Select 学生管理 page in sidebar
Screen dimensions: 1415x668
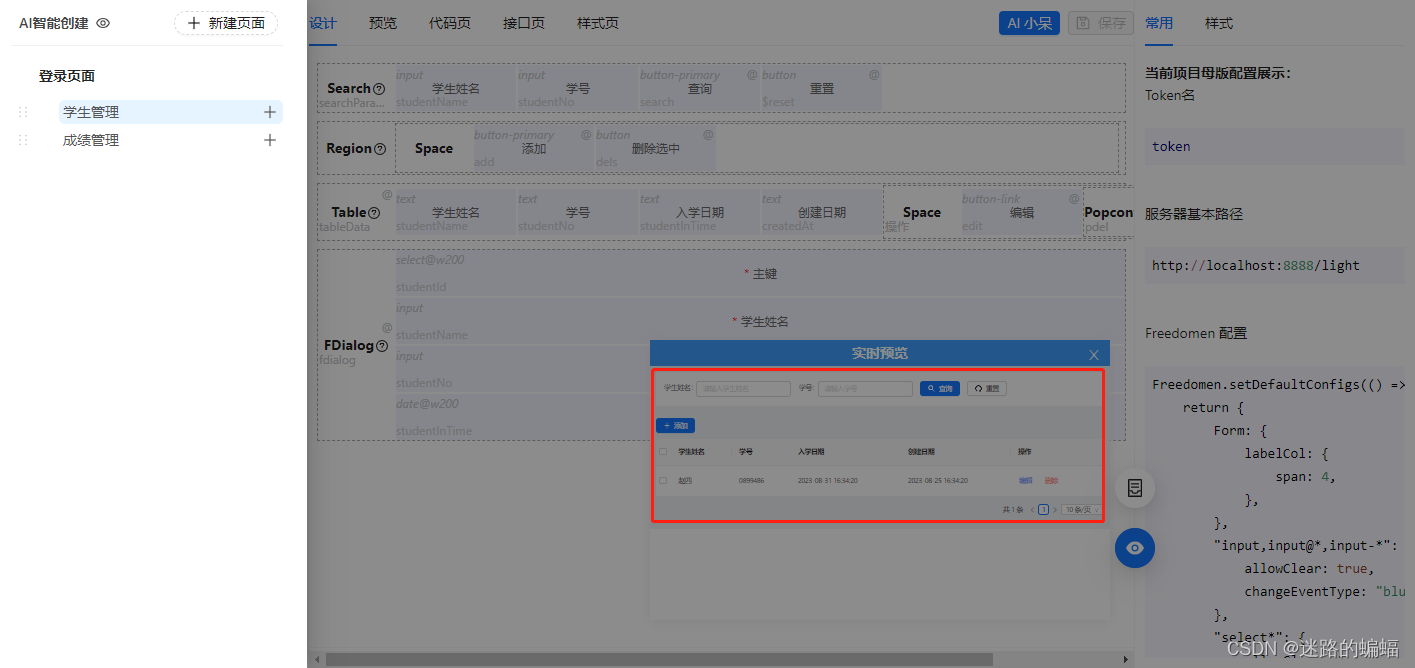tap(170, 112)
